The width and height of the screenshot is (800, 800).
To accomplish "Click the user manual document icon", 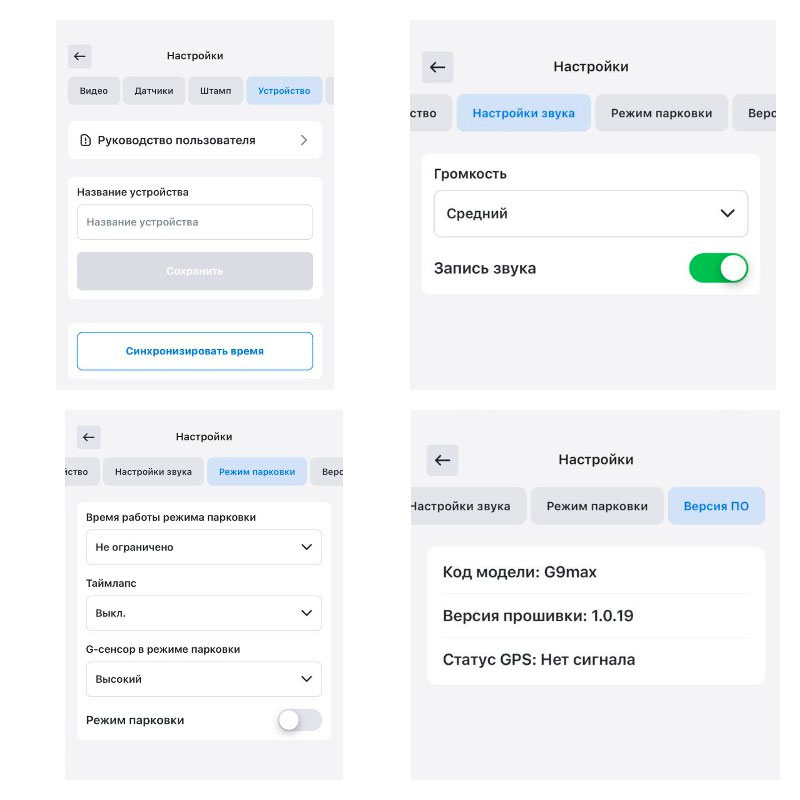I will 86,140.
